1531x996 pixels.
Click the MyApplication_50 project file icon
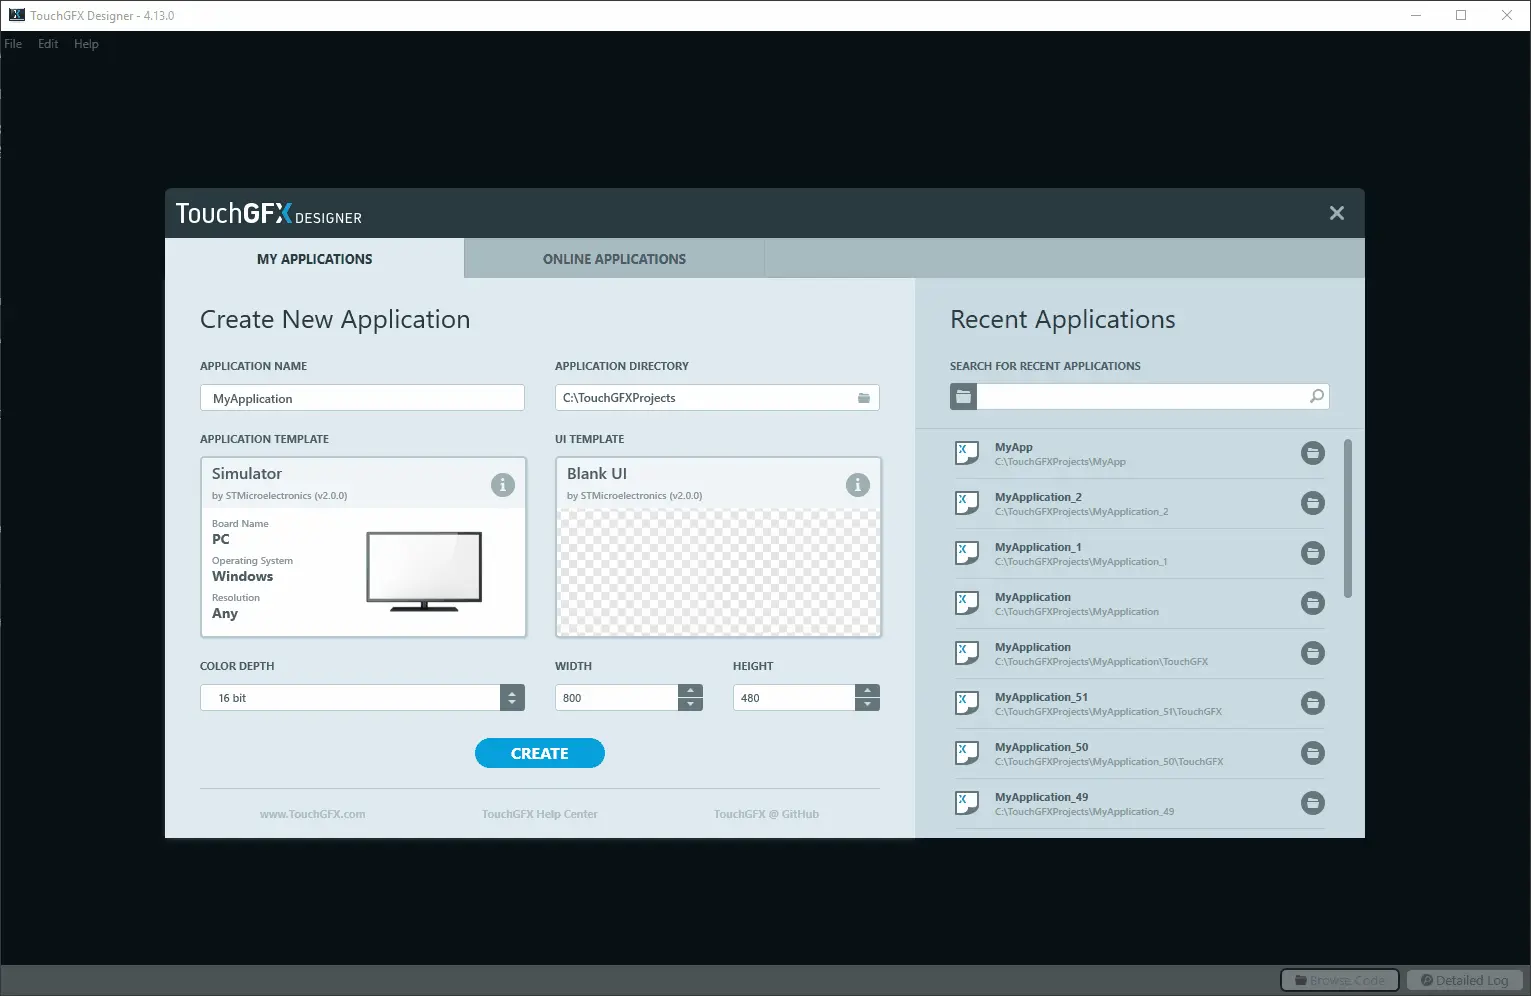[967, 754]
